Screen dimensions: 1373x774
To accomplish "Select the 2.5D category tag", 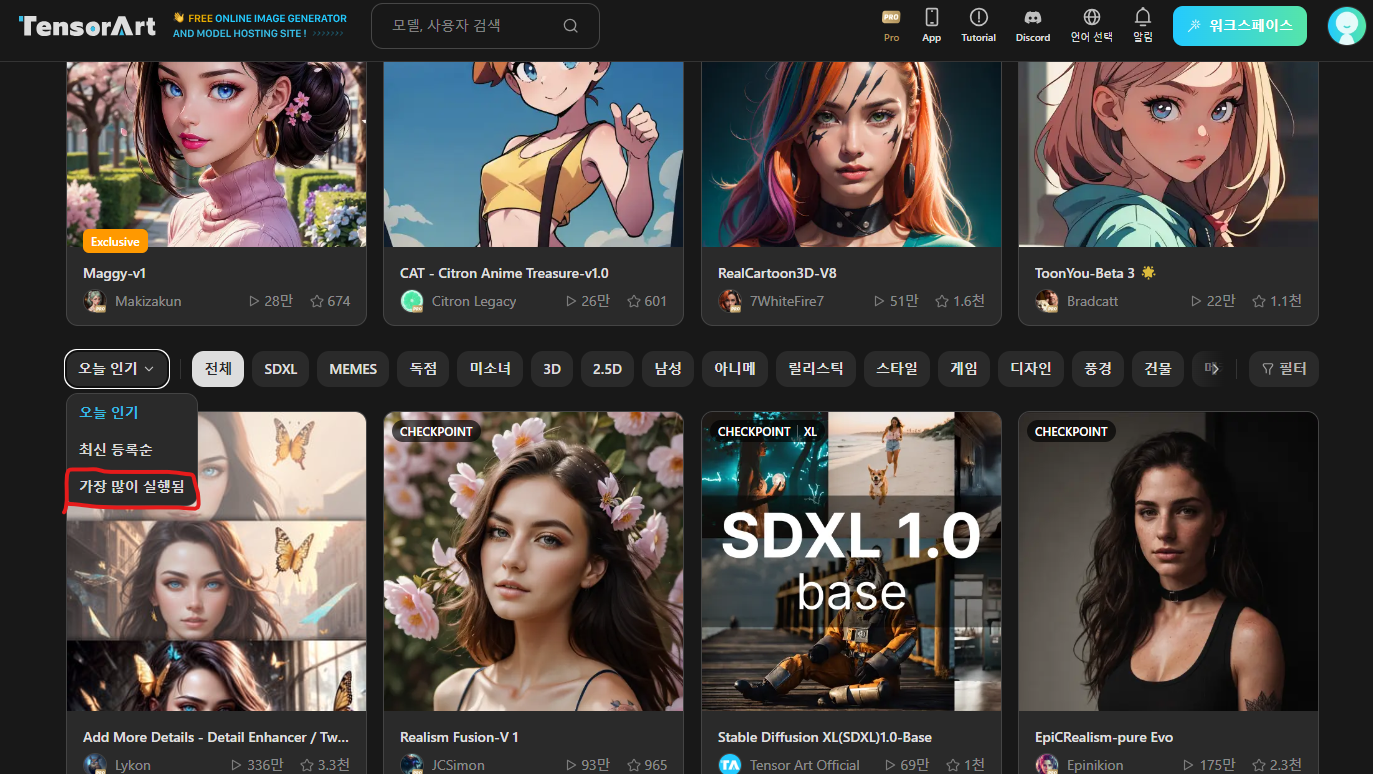I will (x=607, y=369).
